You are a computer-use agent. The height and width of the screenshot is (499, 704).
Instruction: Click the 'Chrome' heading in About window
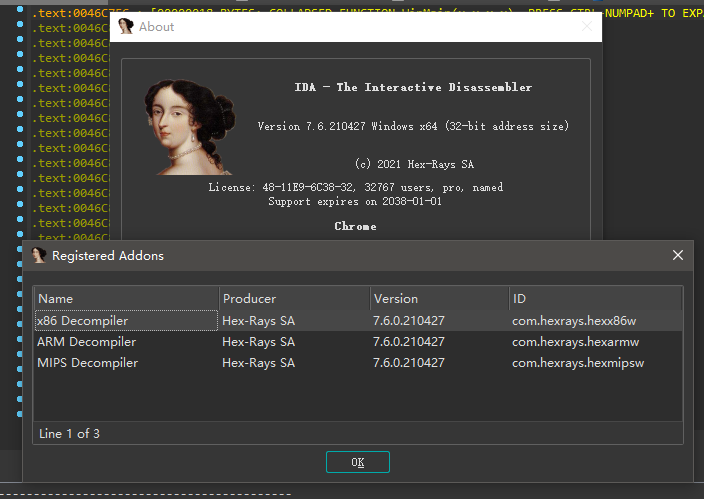click(355, 226)
